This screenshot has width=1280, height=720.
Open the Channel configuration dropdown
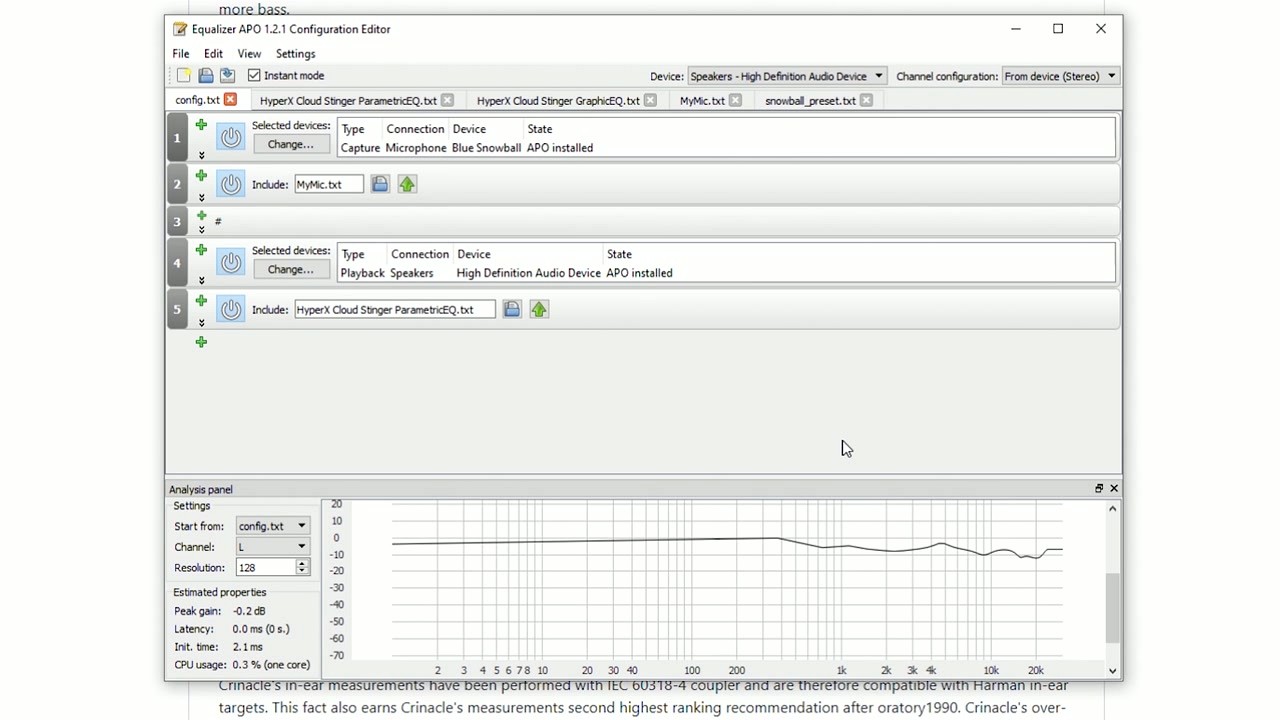point(1110,75)
